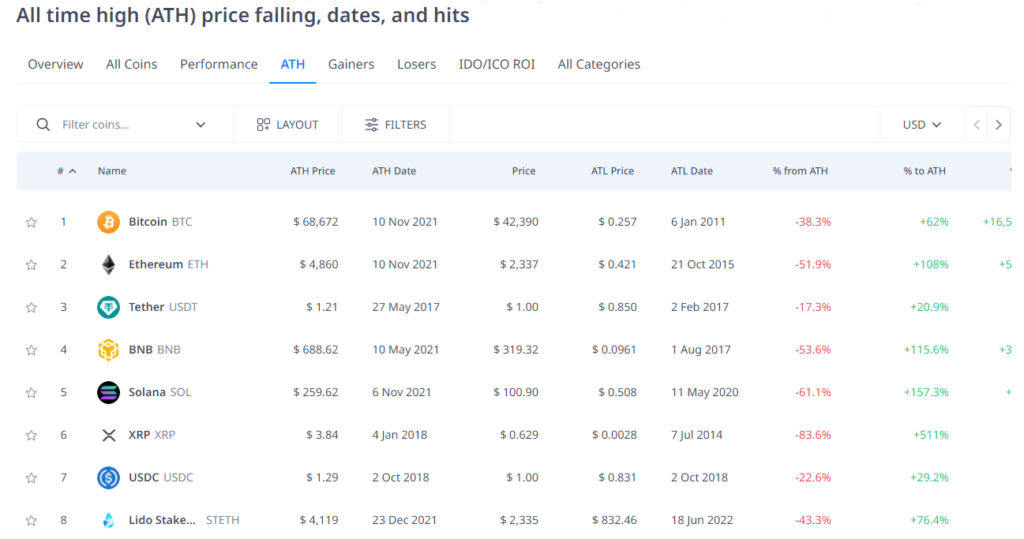
Task: Toggle the XRP favorite star
Action: coord(31,435)
